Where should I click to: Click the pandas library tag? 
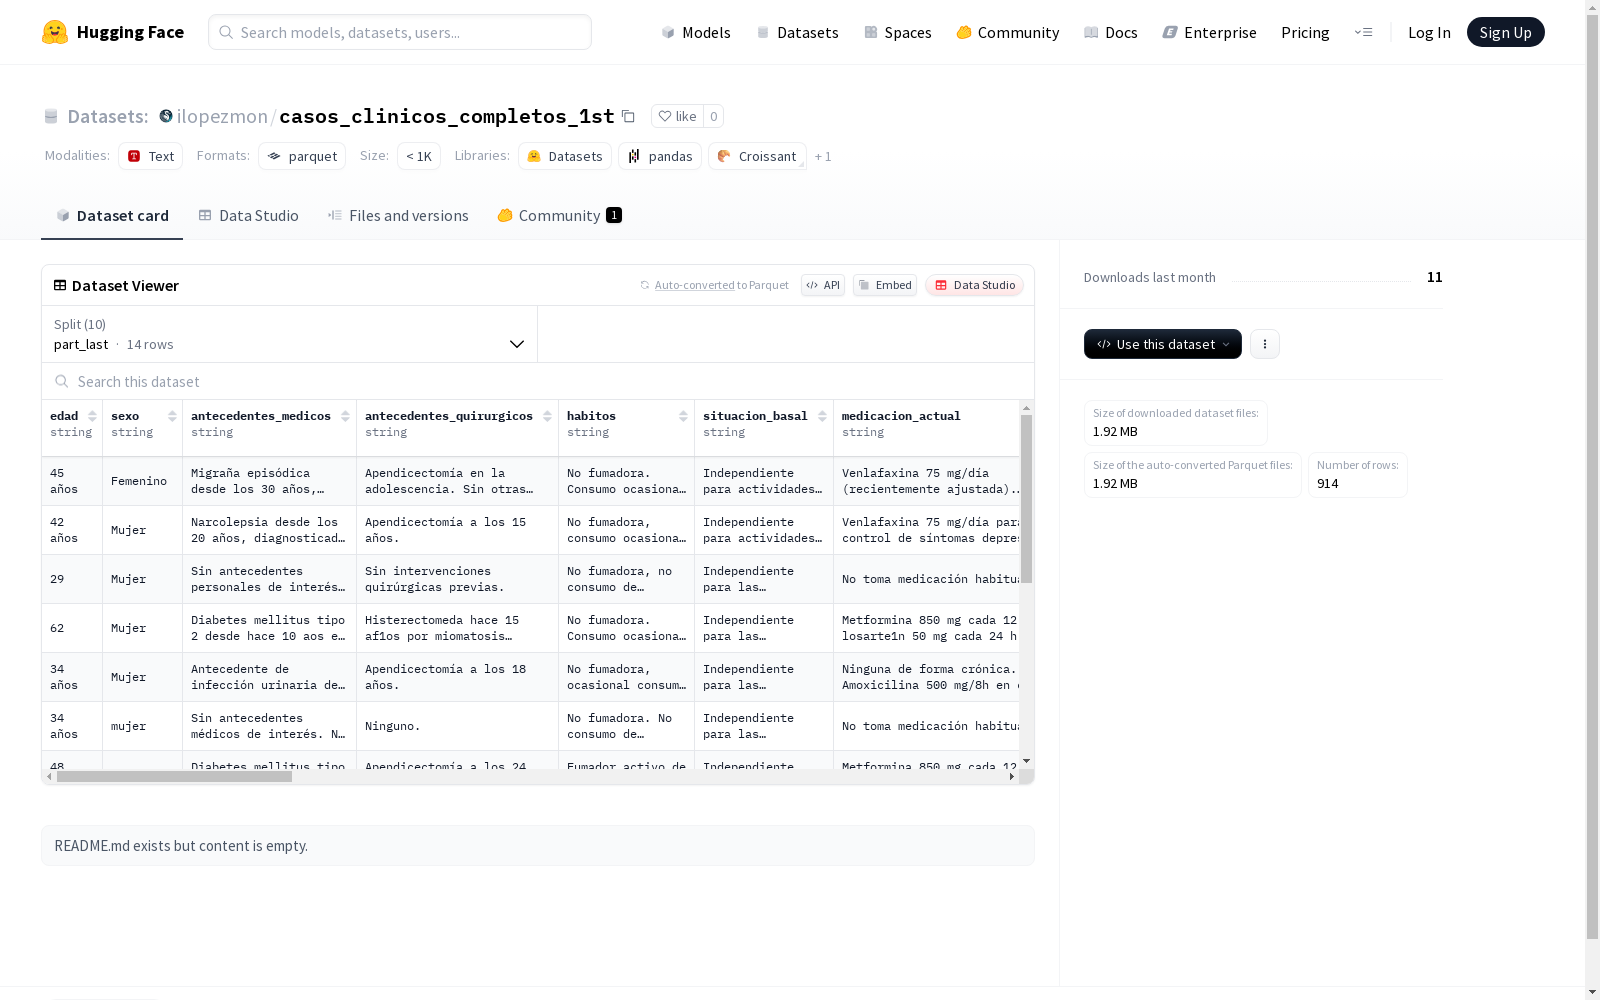pyautogui.click(x=660, y=156)
